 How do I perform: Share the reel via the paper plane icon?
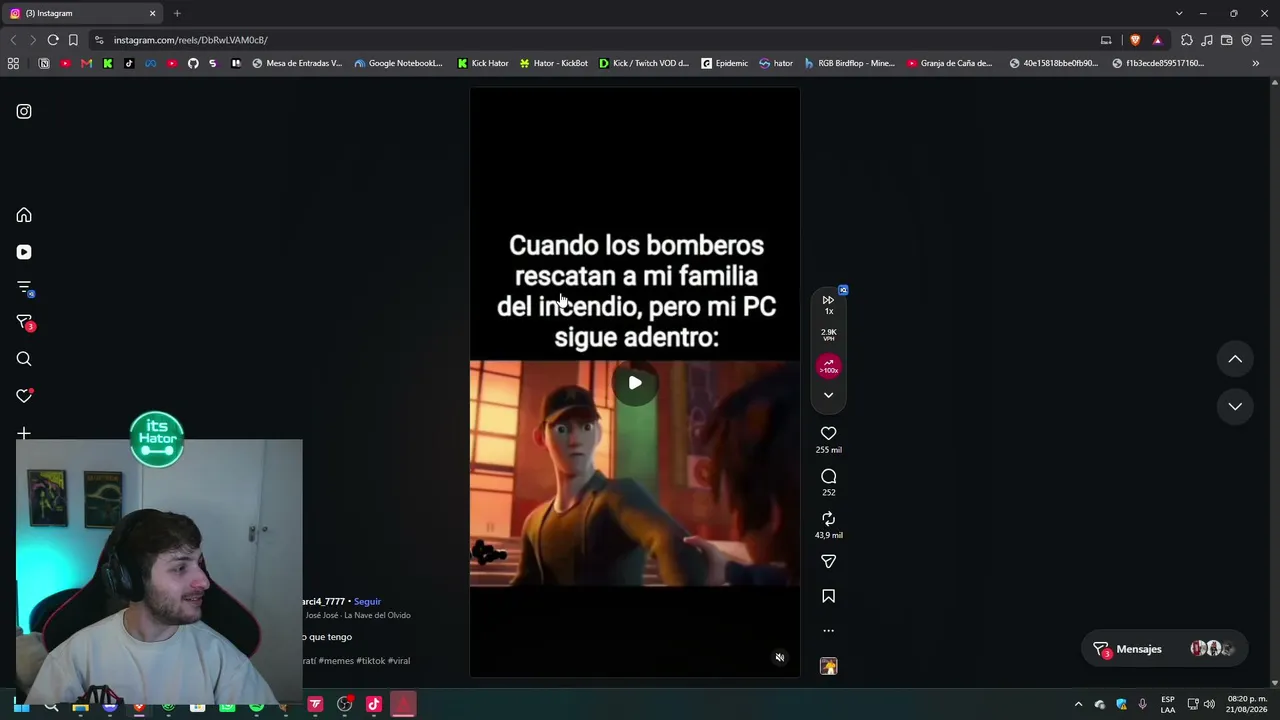pos(828,562)
